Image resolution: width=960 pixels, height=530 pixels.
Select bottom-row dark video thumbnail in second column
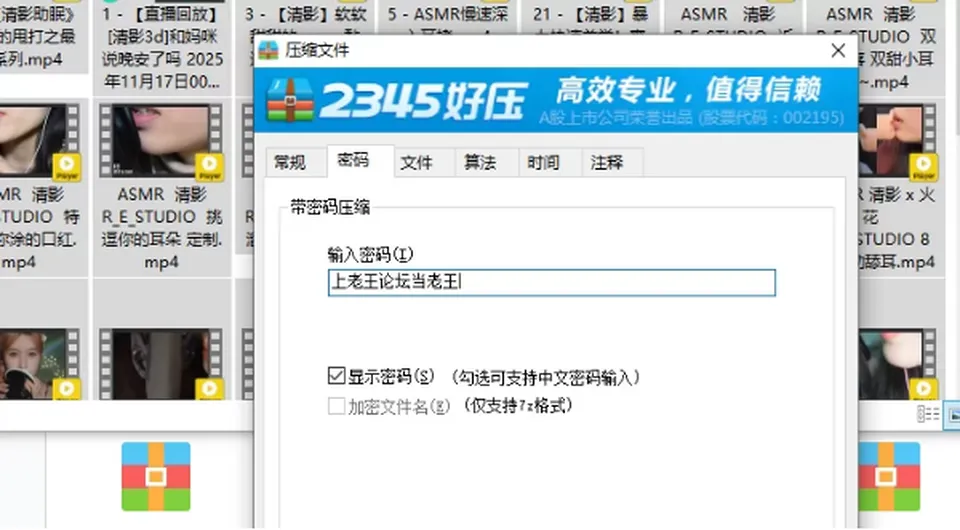tap(161, 364)
